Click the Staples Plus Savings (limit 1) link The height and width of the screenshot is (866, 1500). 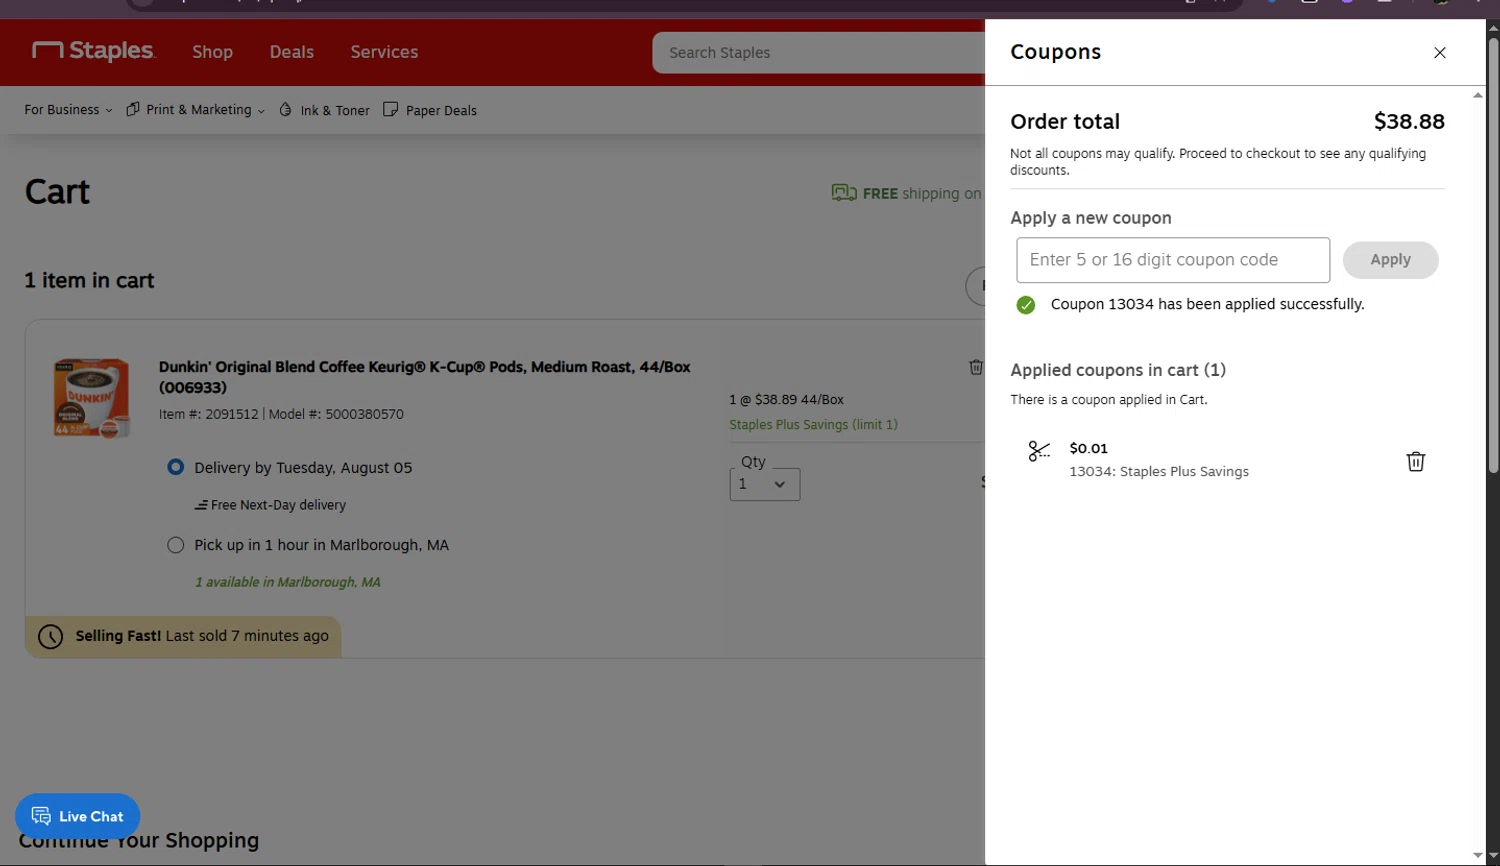(813, 425)
